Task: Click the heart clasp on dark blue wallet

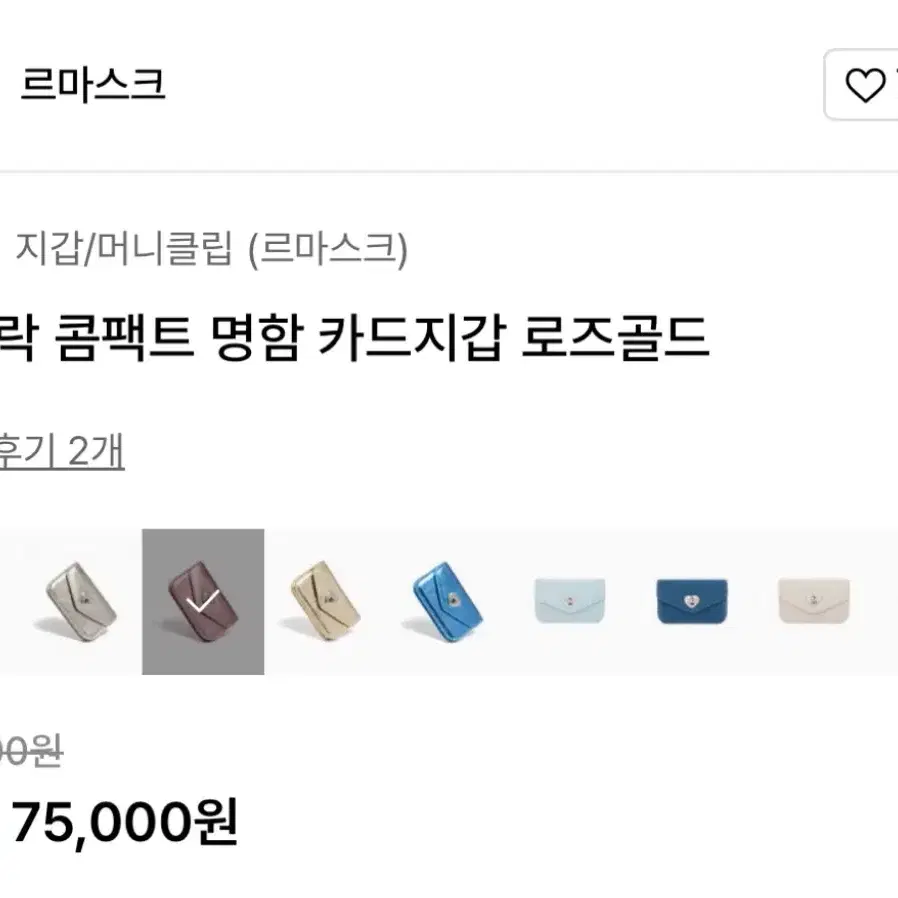Action: click(691, 601)
